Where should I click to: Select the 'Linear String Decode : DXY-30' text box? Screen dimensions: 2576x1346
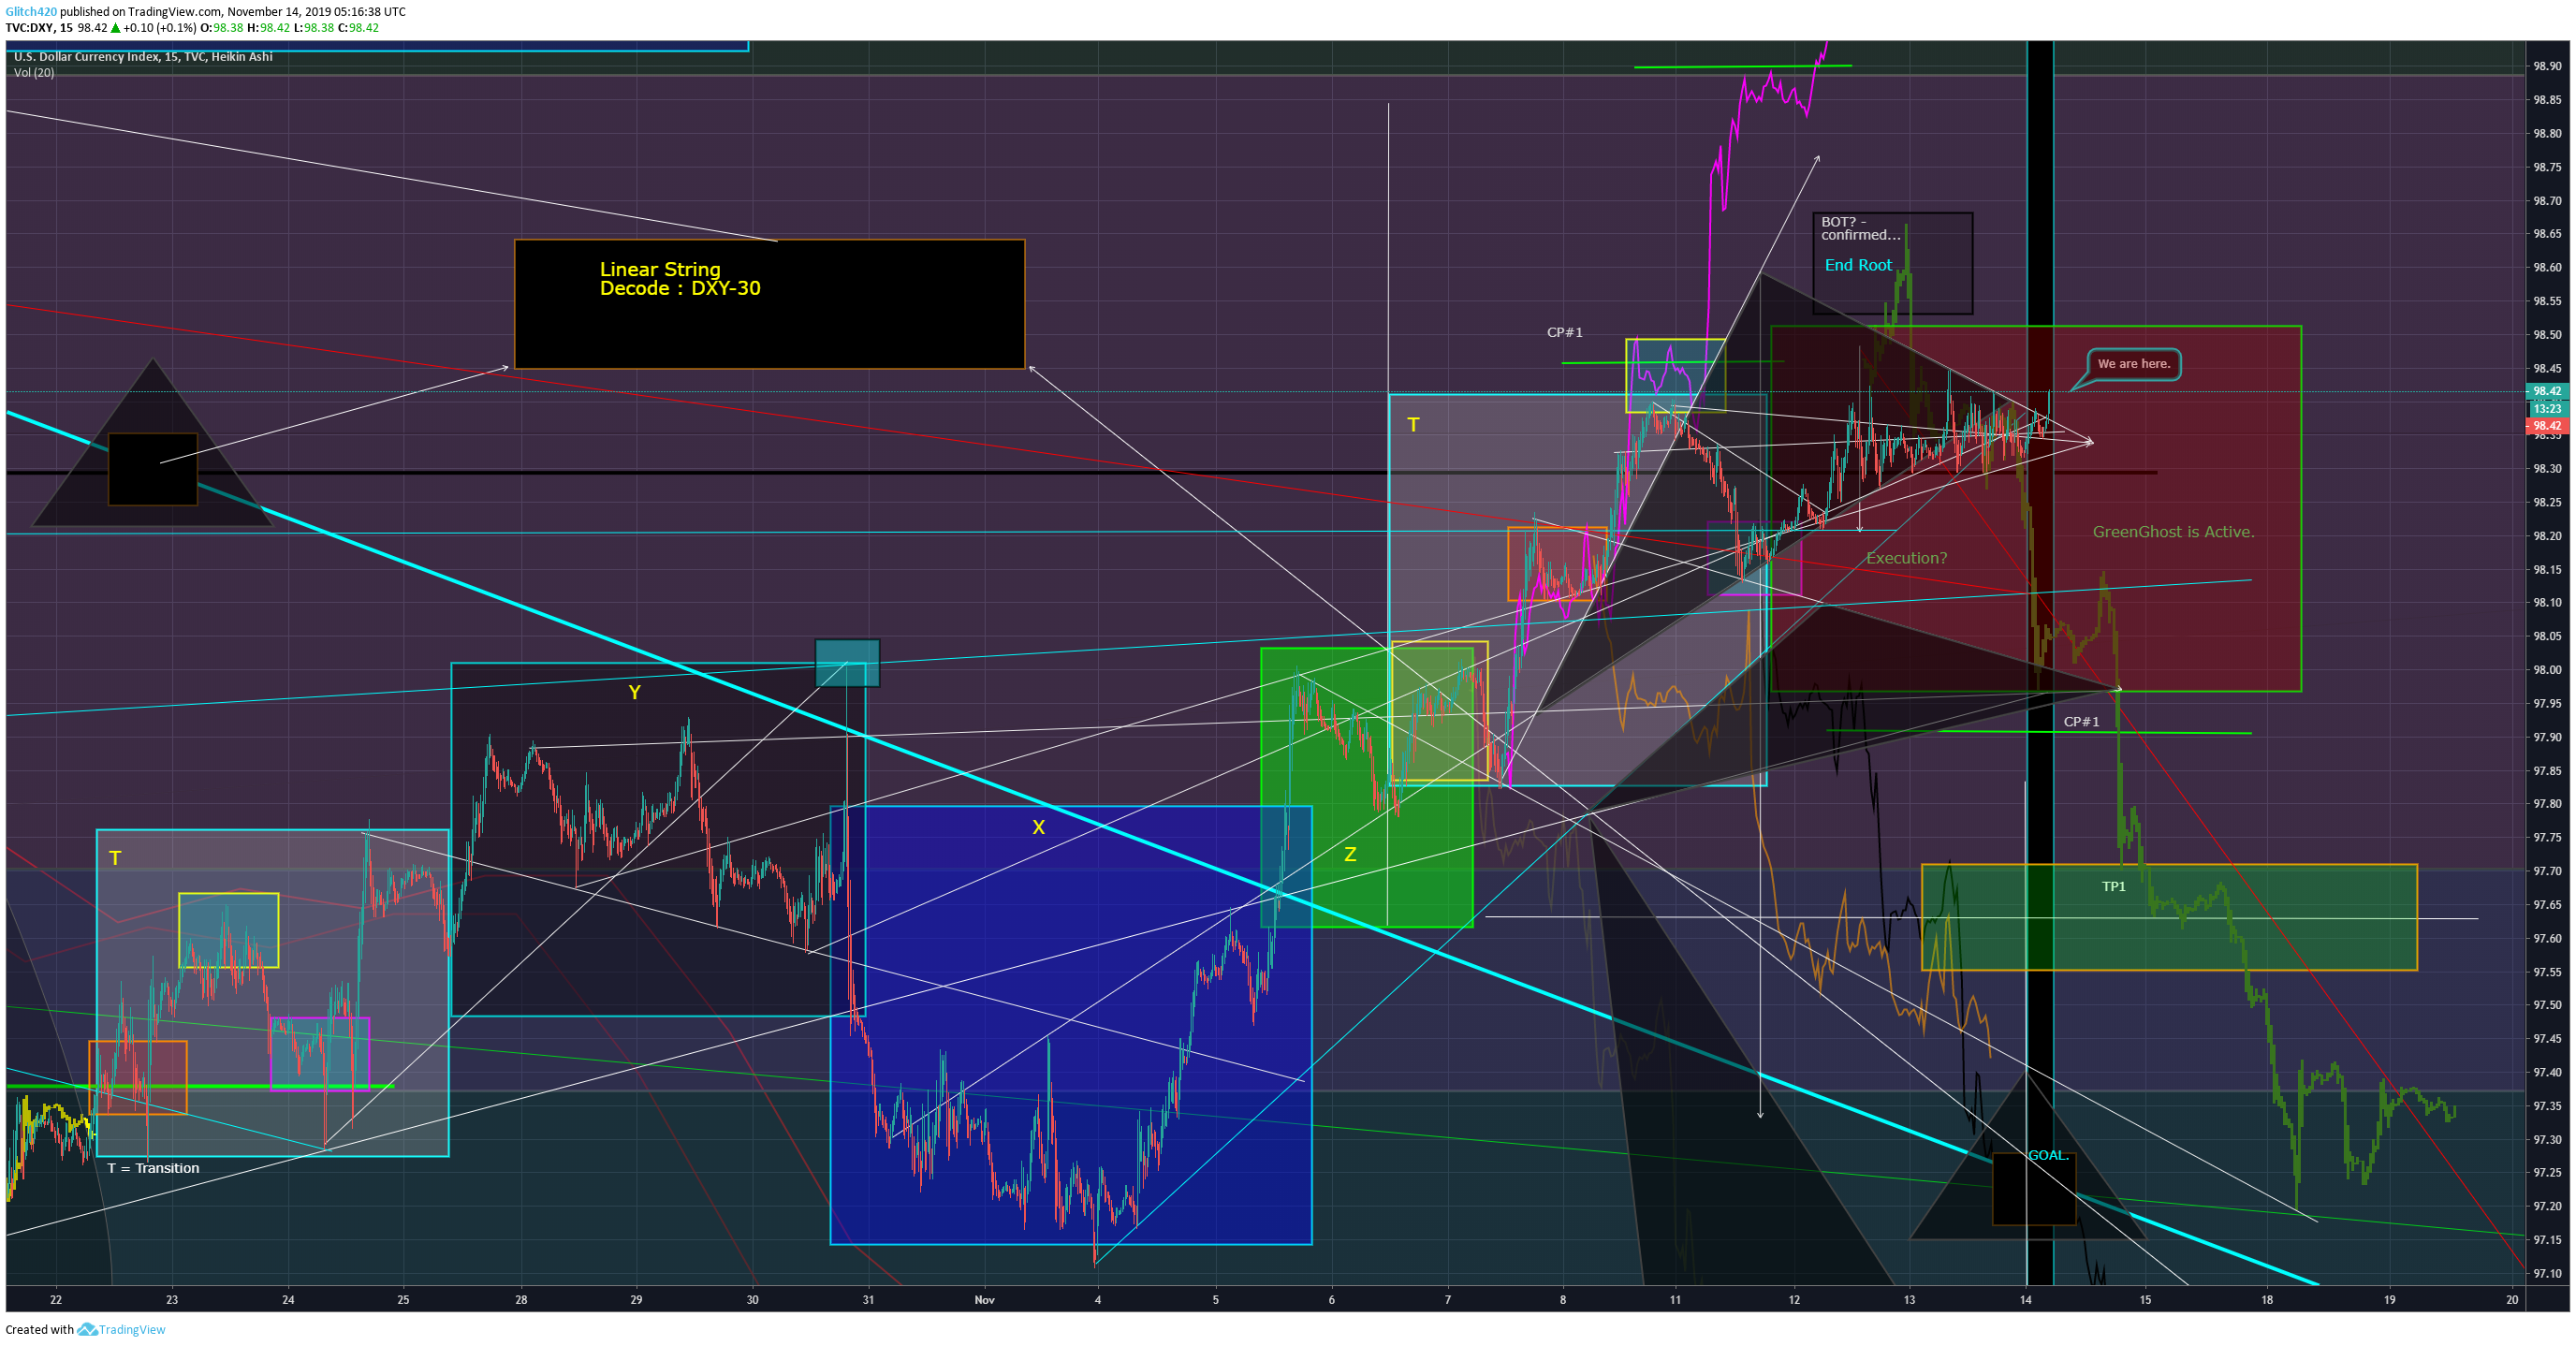pos(769,304)
